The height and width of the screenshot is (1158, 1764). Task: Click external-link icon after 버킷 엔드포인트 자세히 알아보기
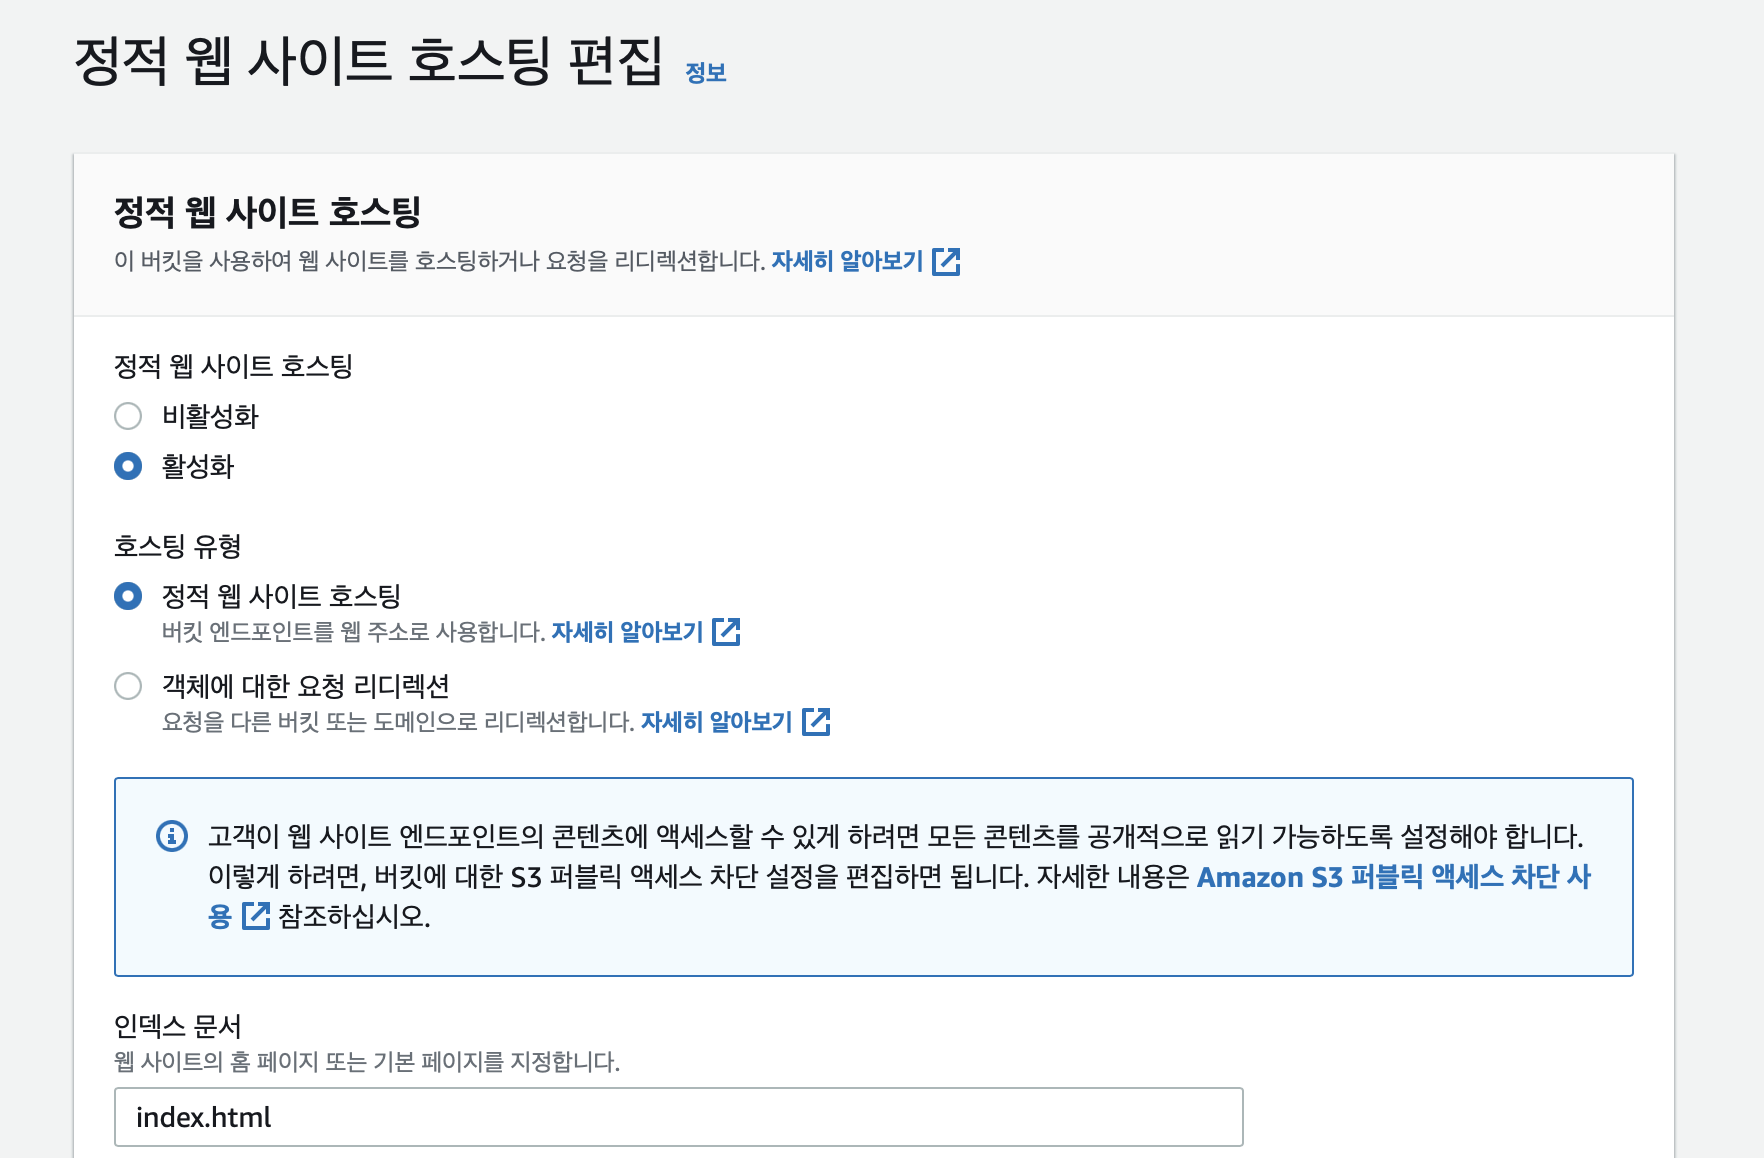(x=726, y=632)
